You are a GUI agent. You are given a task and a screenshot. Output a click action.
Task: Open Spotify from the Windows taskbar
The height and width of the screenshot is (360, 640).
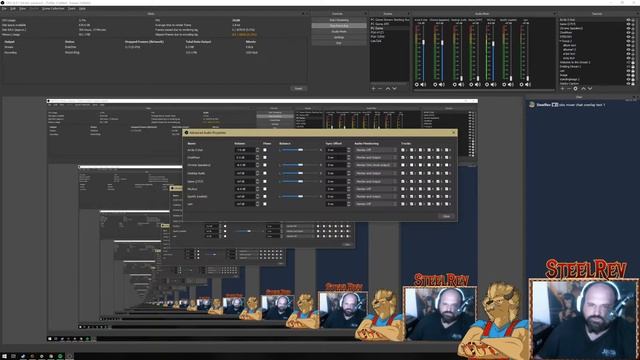point(60,356)
